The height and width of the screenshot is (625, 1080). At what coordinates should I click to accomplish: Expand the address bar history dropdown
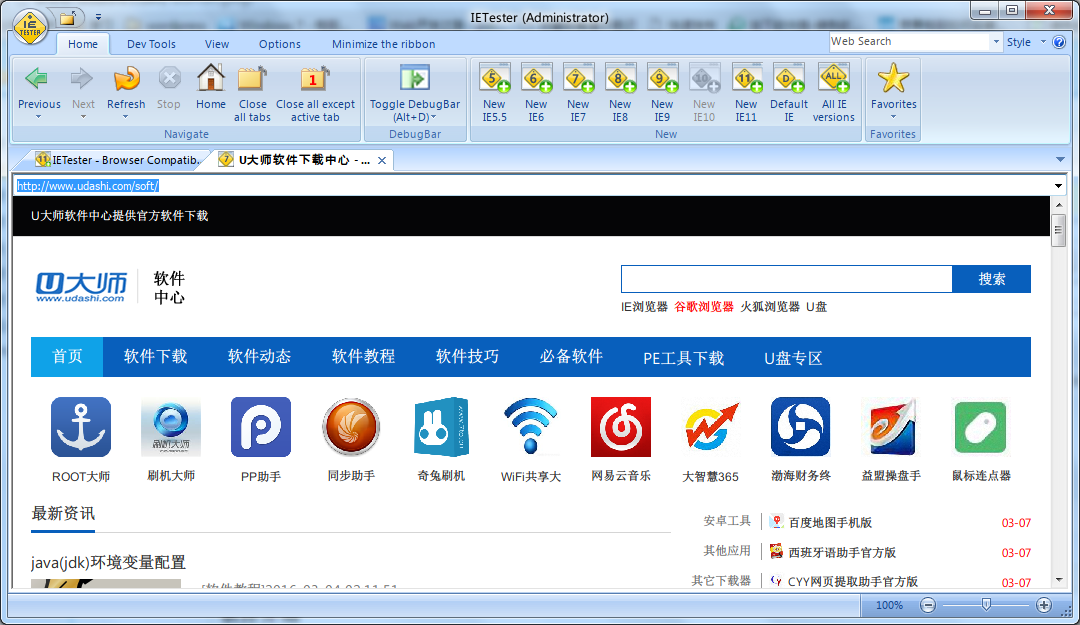[1057, 185]
